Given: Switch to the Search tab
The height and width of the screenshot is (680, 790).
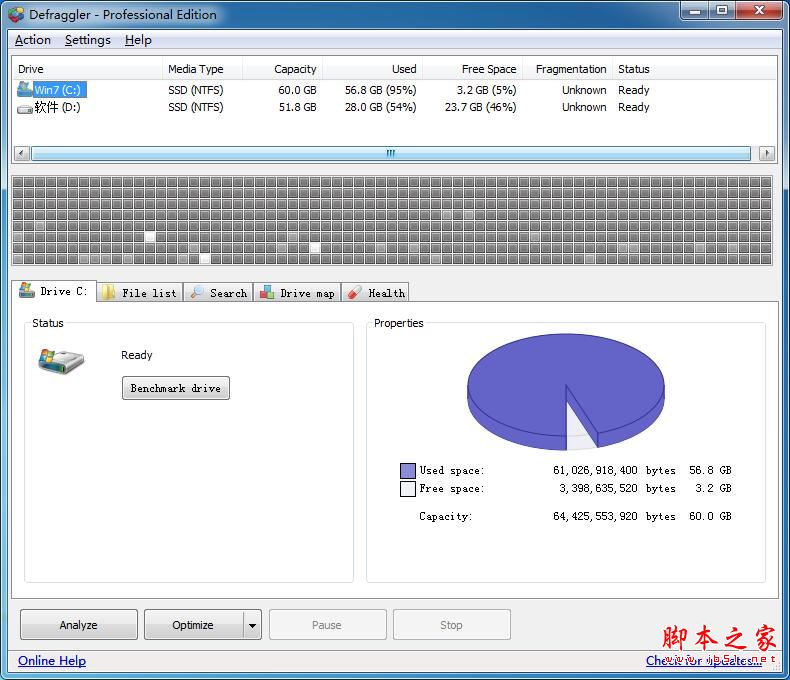Looking at the screenshot, I should (219, 293).
